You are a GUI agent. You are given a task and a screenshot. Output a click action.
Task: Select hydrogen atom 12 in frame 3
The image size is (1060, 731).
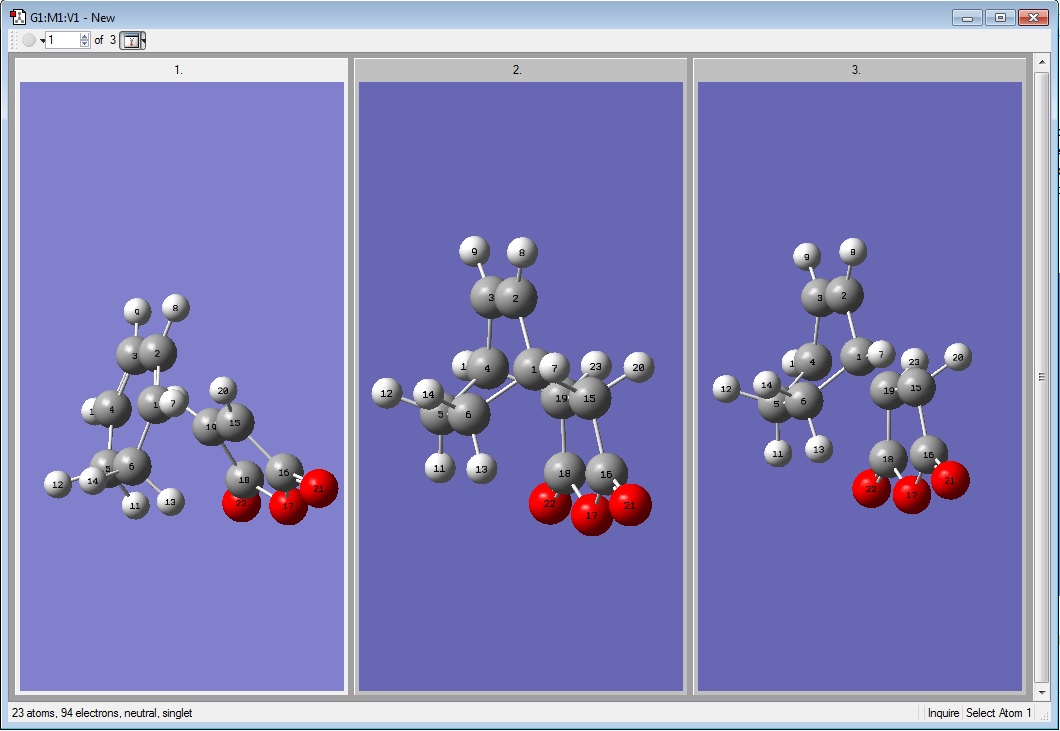point(726,389)
